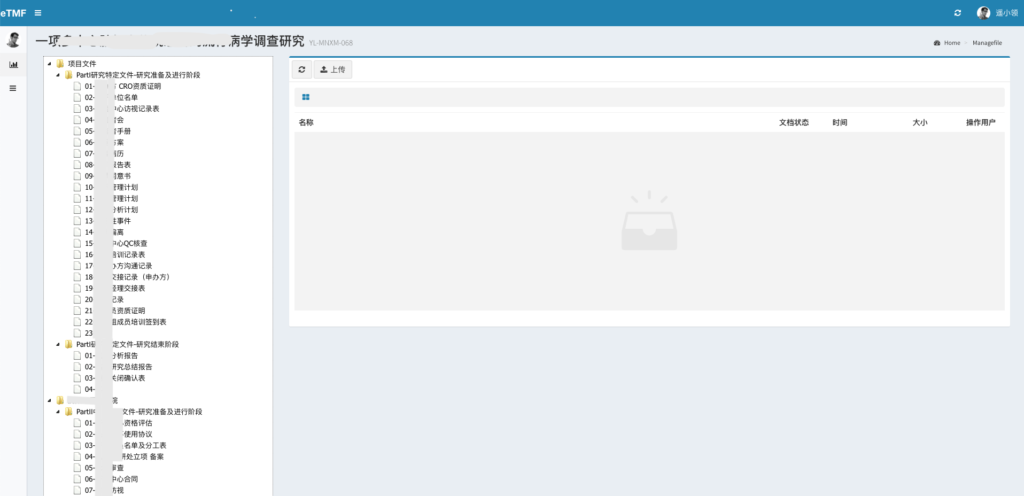Open the user avatar in header
This screenshot has width=1024, height=496.
point(983,13)
